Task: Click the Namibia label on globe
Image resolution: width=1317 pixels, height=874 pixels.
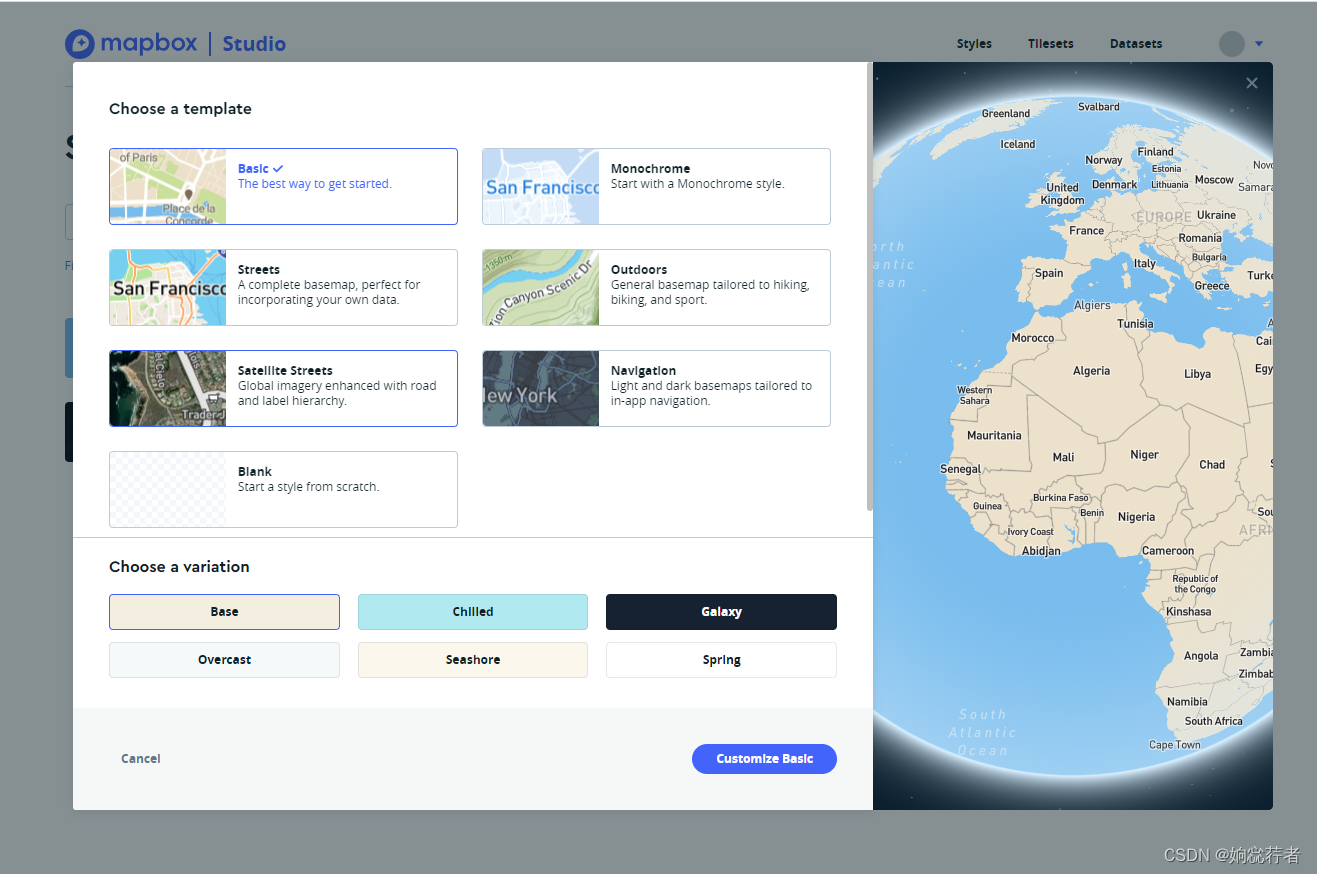Action: (1187, 702)
